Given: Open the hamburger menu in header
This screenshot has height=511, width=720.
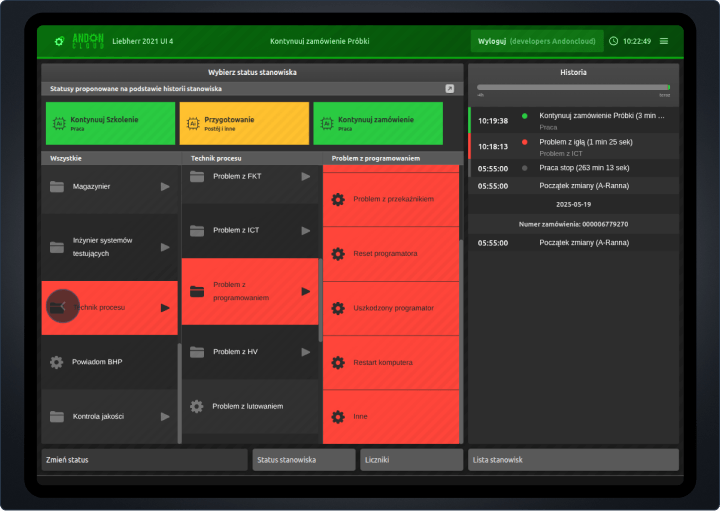Looking at the screenshot, I should (664, 41).
